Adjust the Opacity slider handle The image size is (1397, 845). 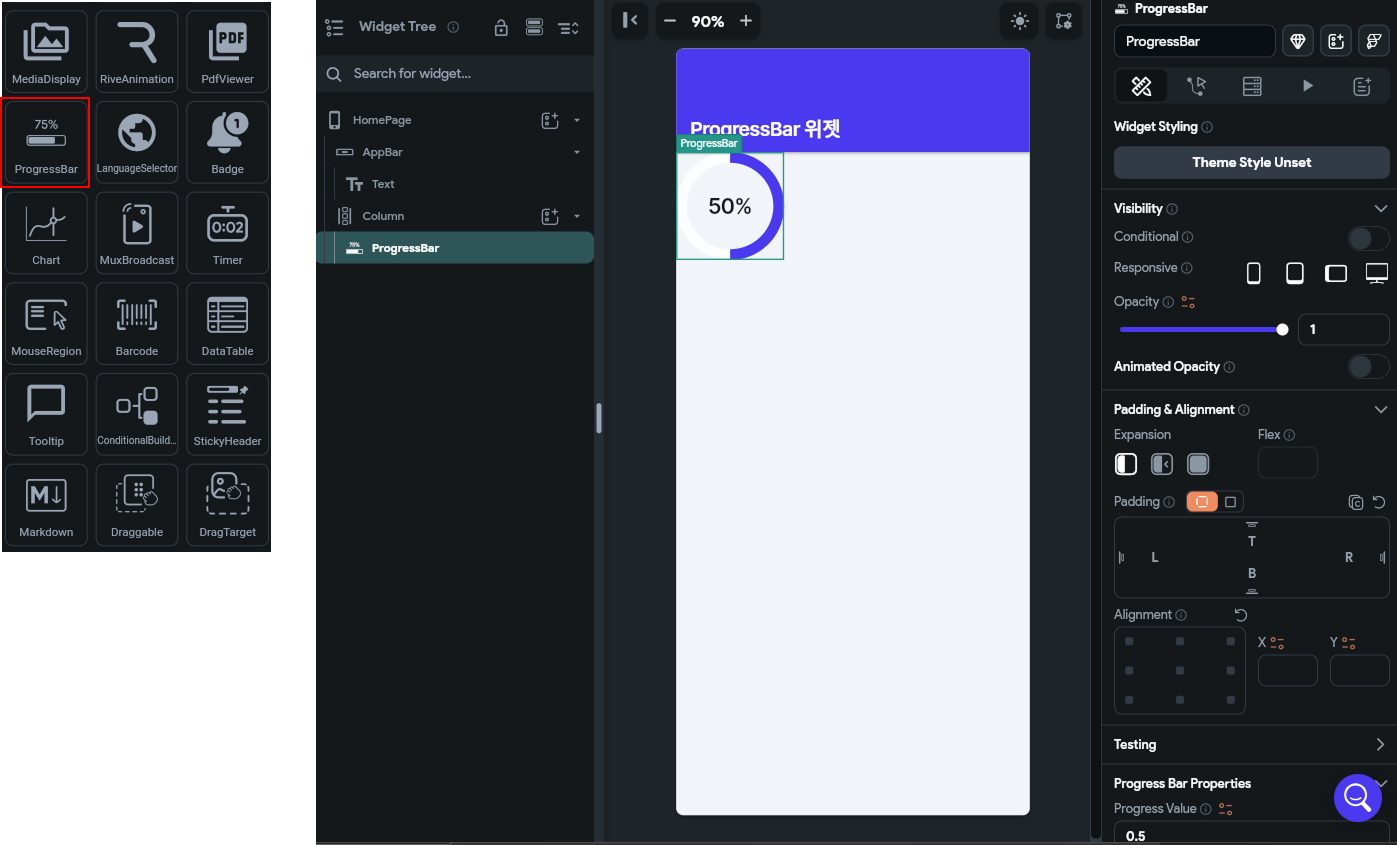[x=1283, y=329]
